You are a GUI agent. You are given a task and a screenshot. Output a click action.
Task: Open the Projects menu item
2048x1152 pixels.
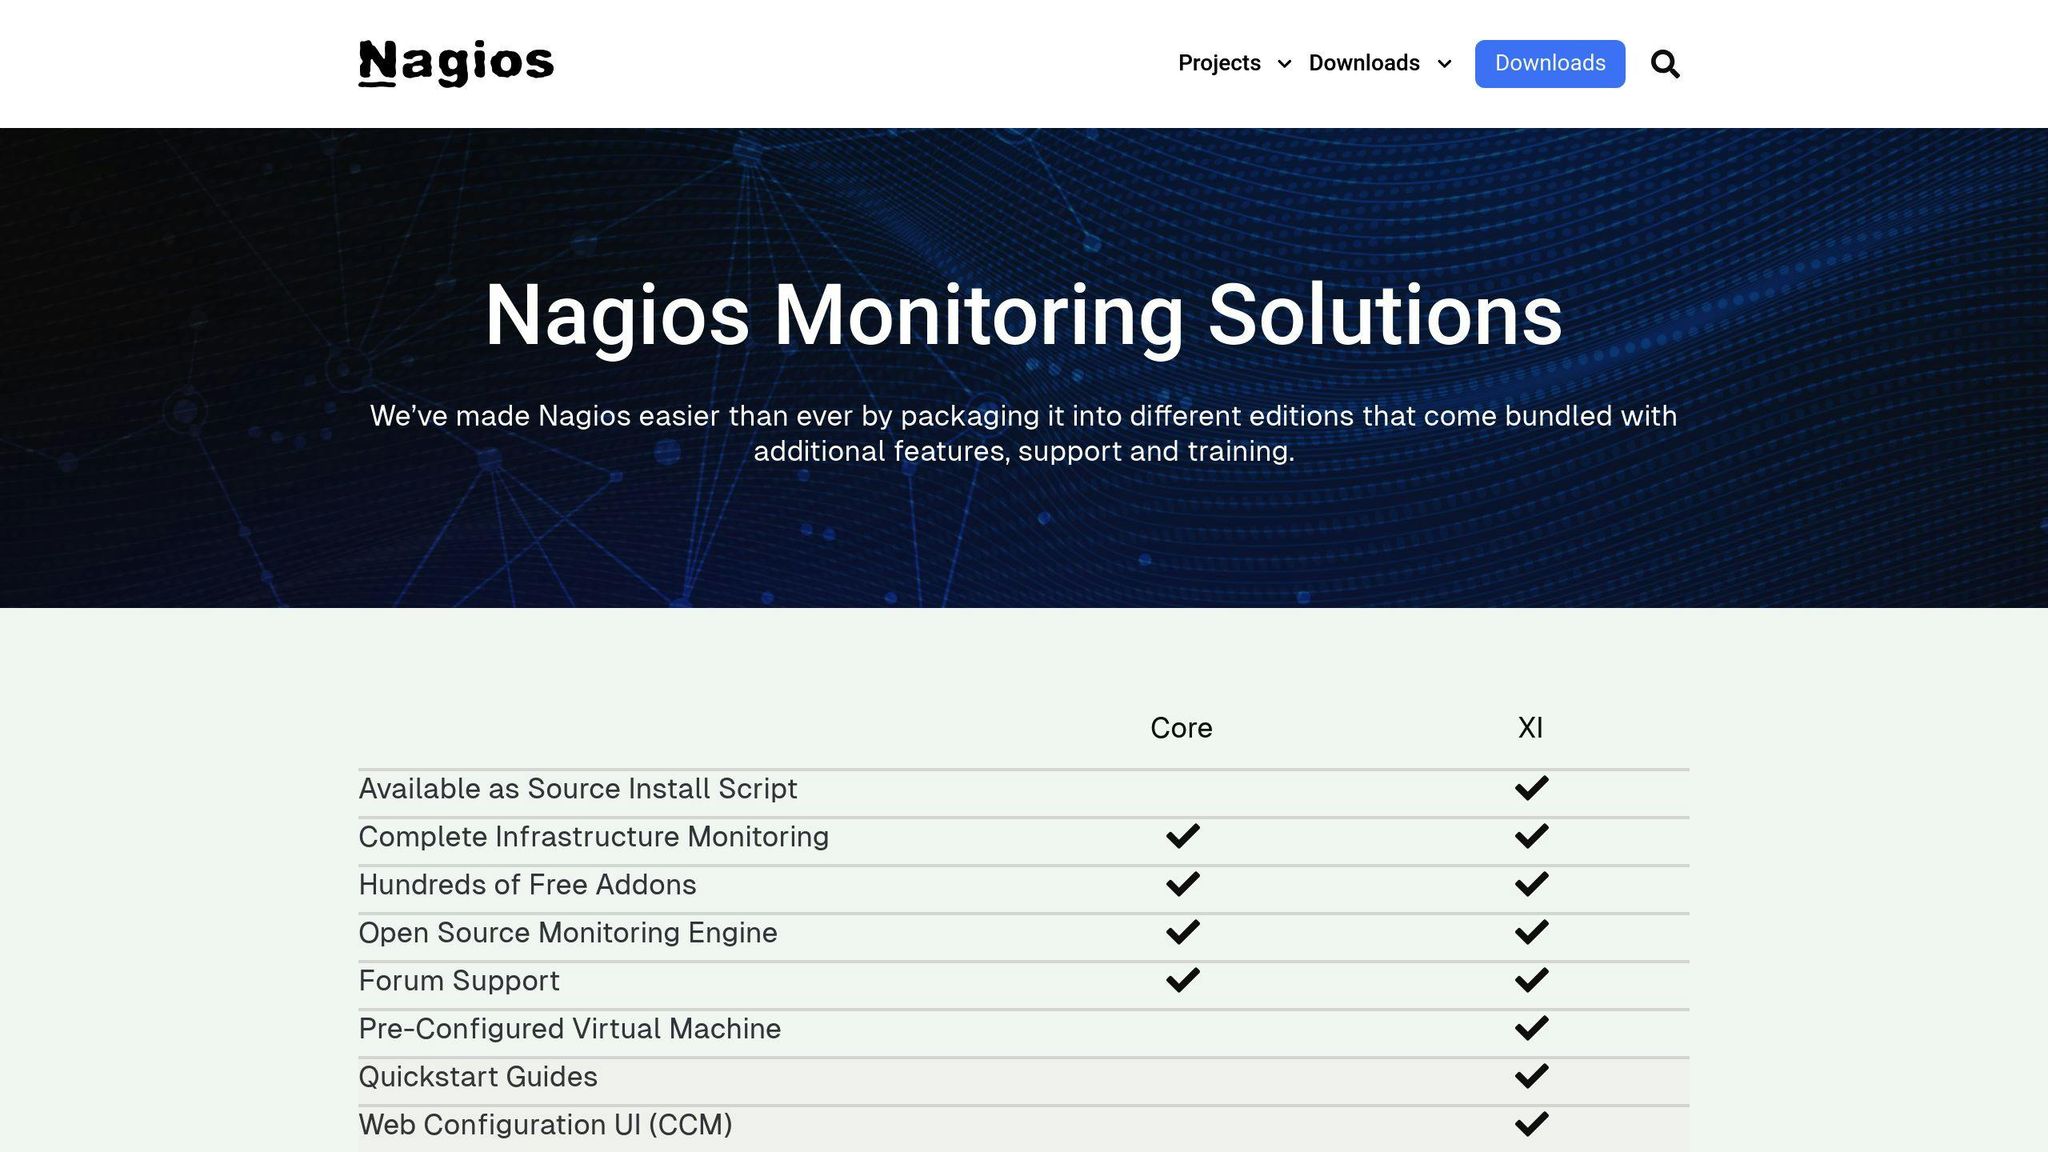[x=1219, y=64]
